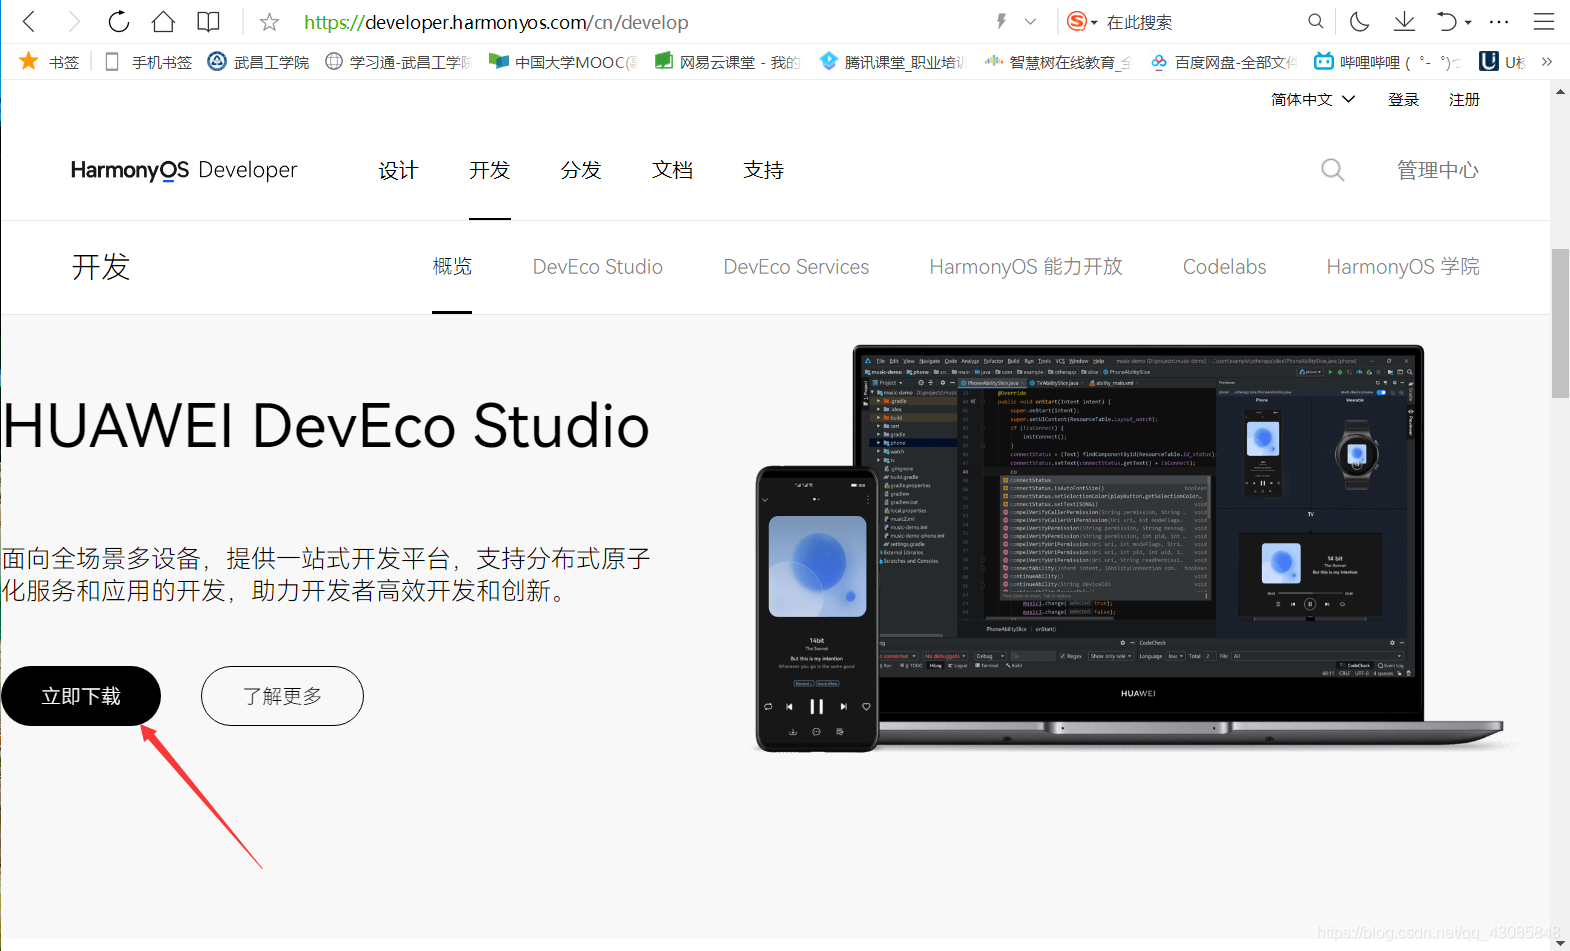Viewport: 1570px width, 951px height.
Task: Open the browser hamburger main menu
Action: pos(1544,21)
